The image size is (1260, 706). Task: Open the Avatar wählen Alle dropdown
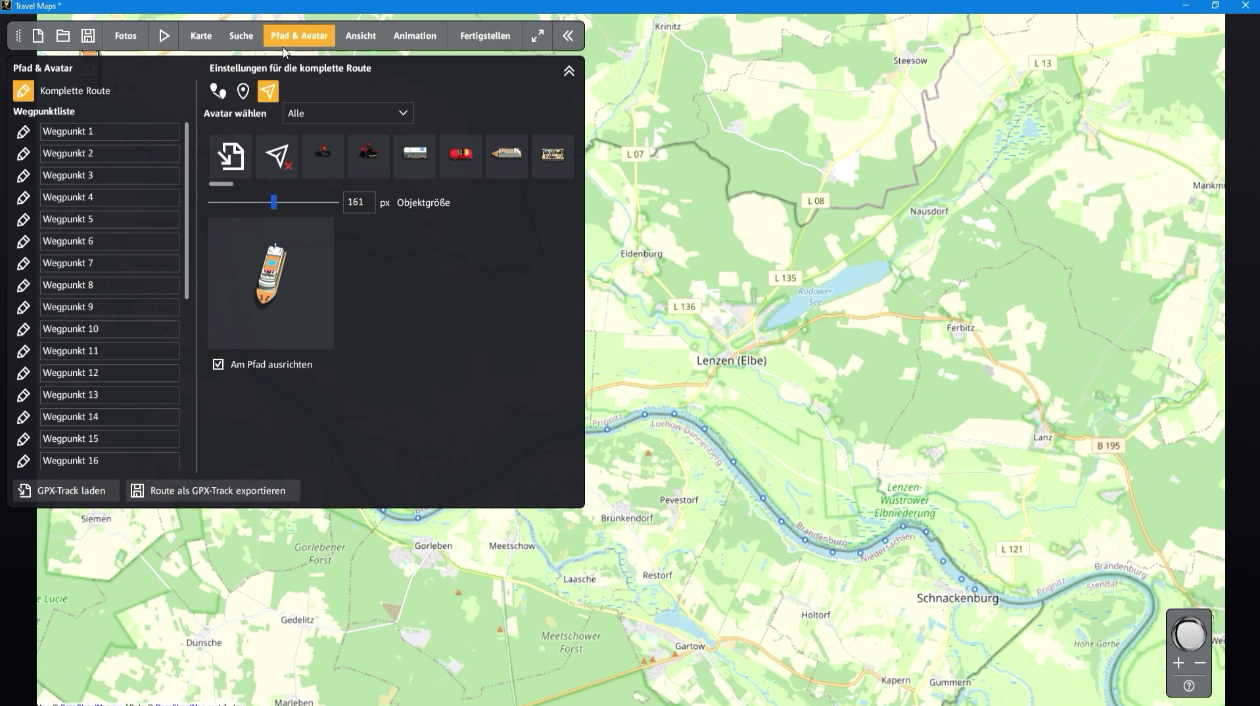pos(347,113)
